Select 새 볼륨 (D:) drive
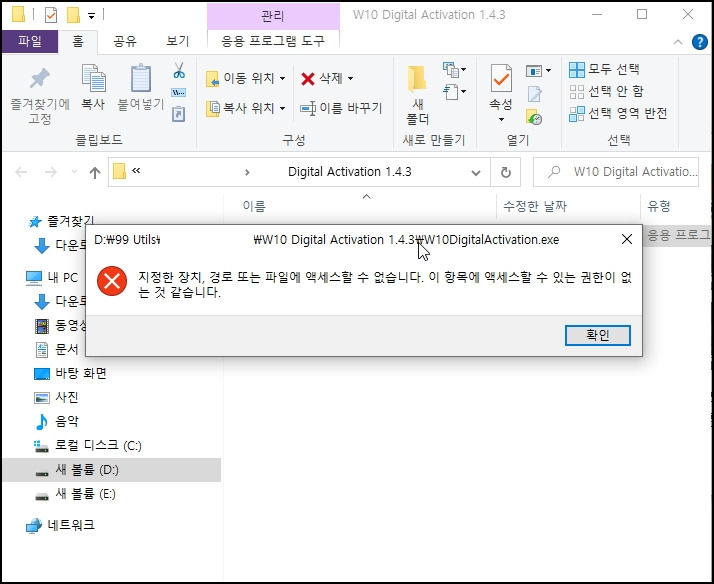 point(111,470)
